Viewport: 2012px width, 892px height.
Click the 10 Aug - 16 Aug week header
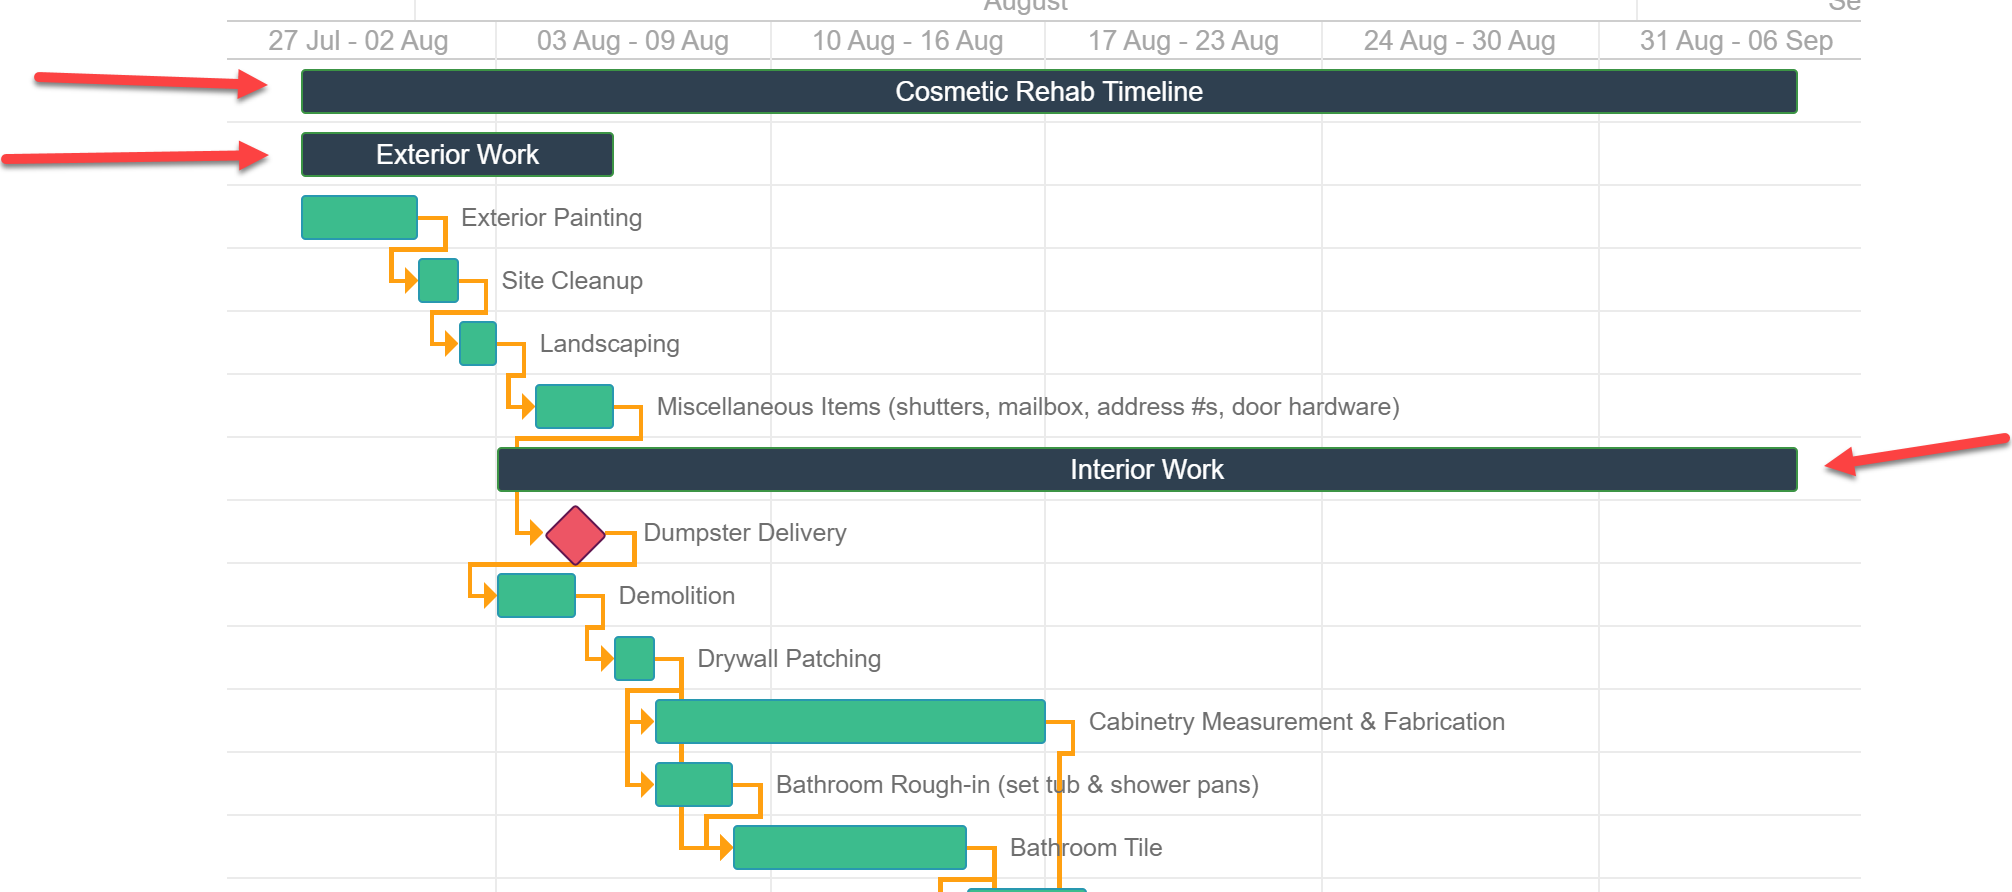pyautogui.click(x=907, y=41)
